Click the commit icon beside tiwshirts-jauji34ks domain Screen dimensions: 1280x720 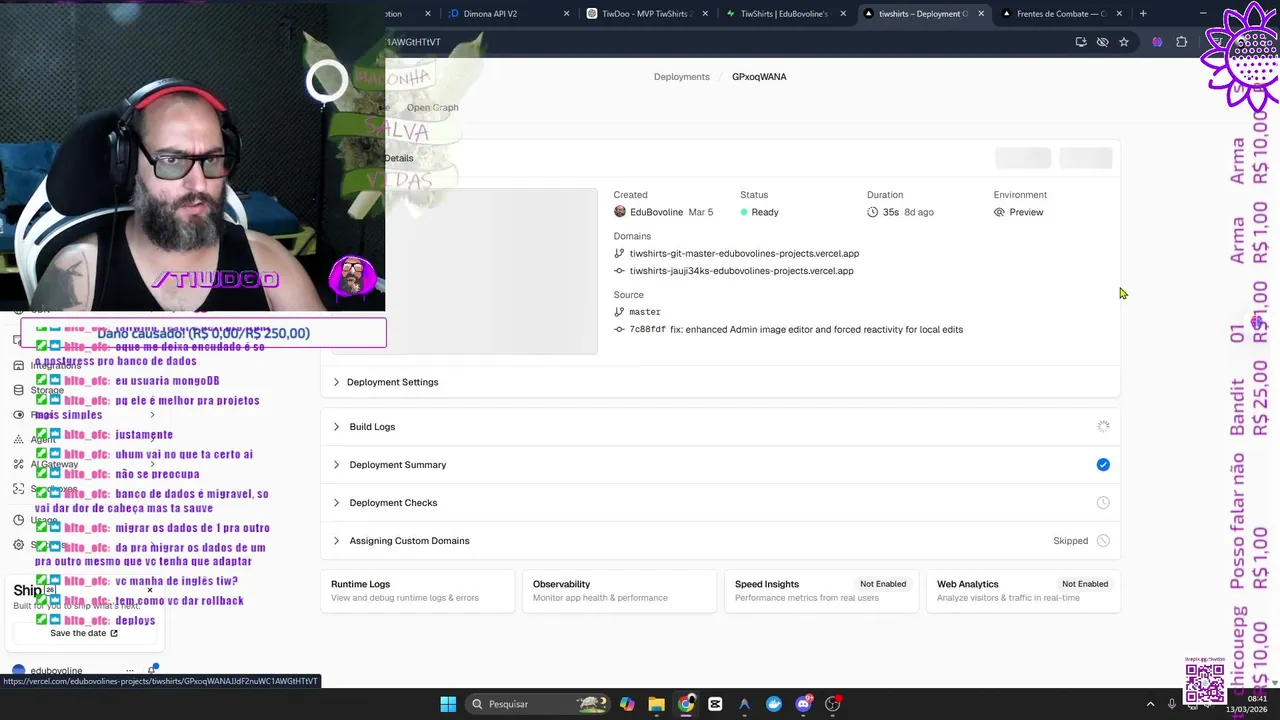(x=619, y=271)
